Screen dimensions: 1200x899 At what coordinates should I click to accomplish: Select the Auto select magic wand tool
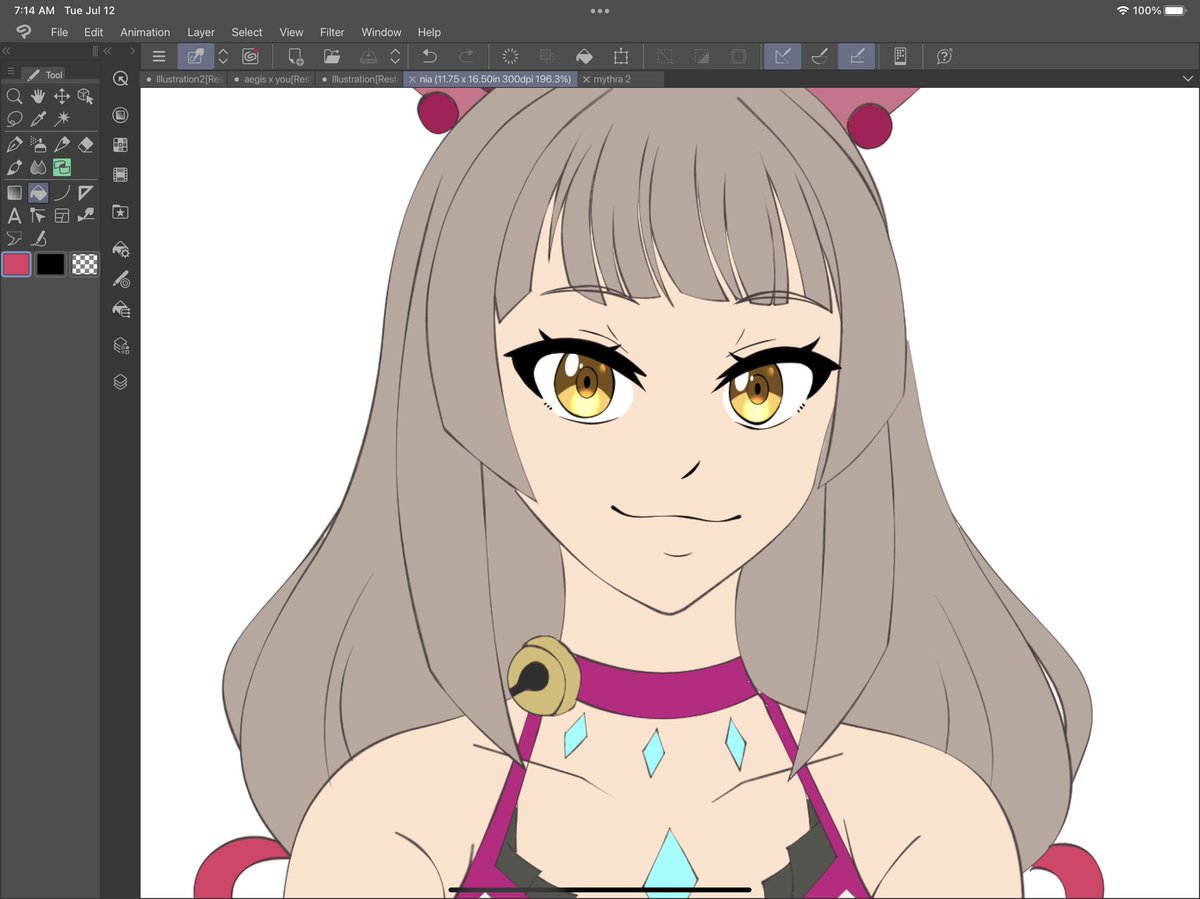[62, 118]
